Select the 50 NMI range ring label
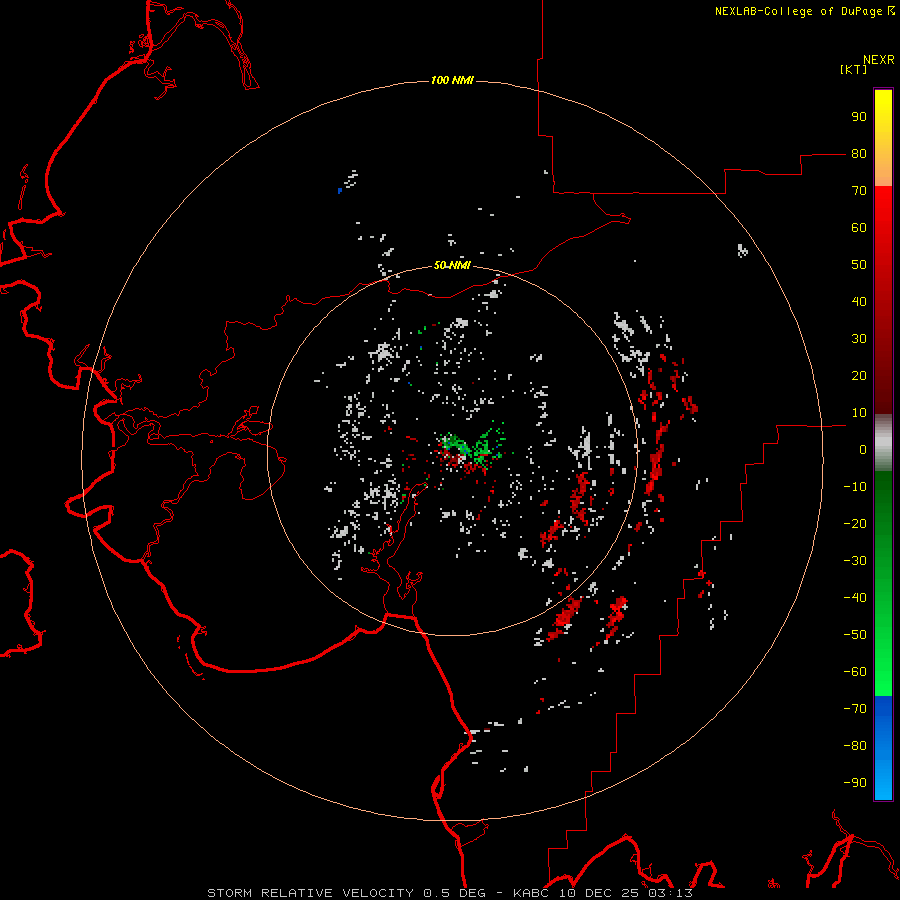Viewport: 900px width, 900px height. tap(452, 265)
